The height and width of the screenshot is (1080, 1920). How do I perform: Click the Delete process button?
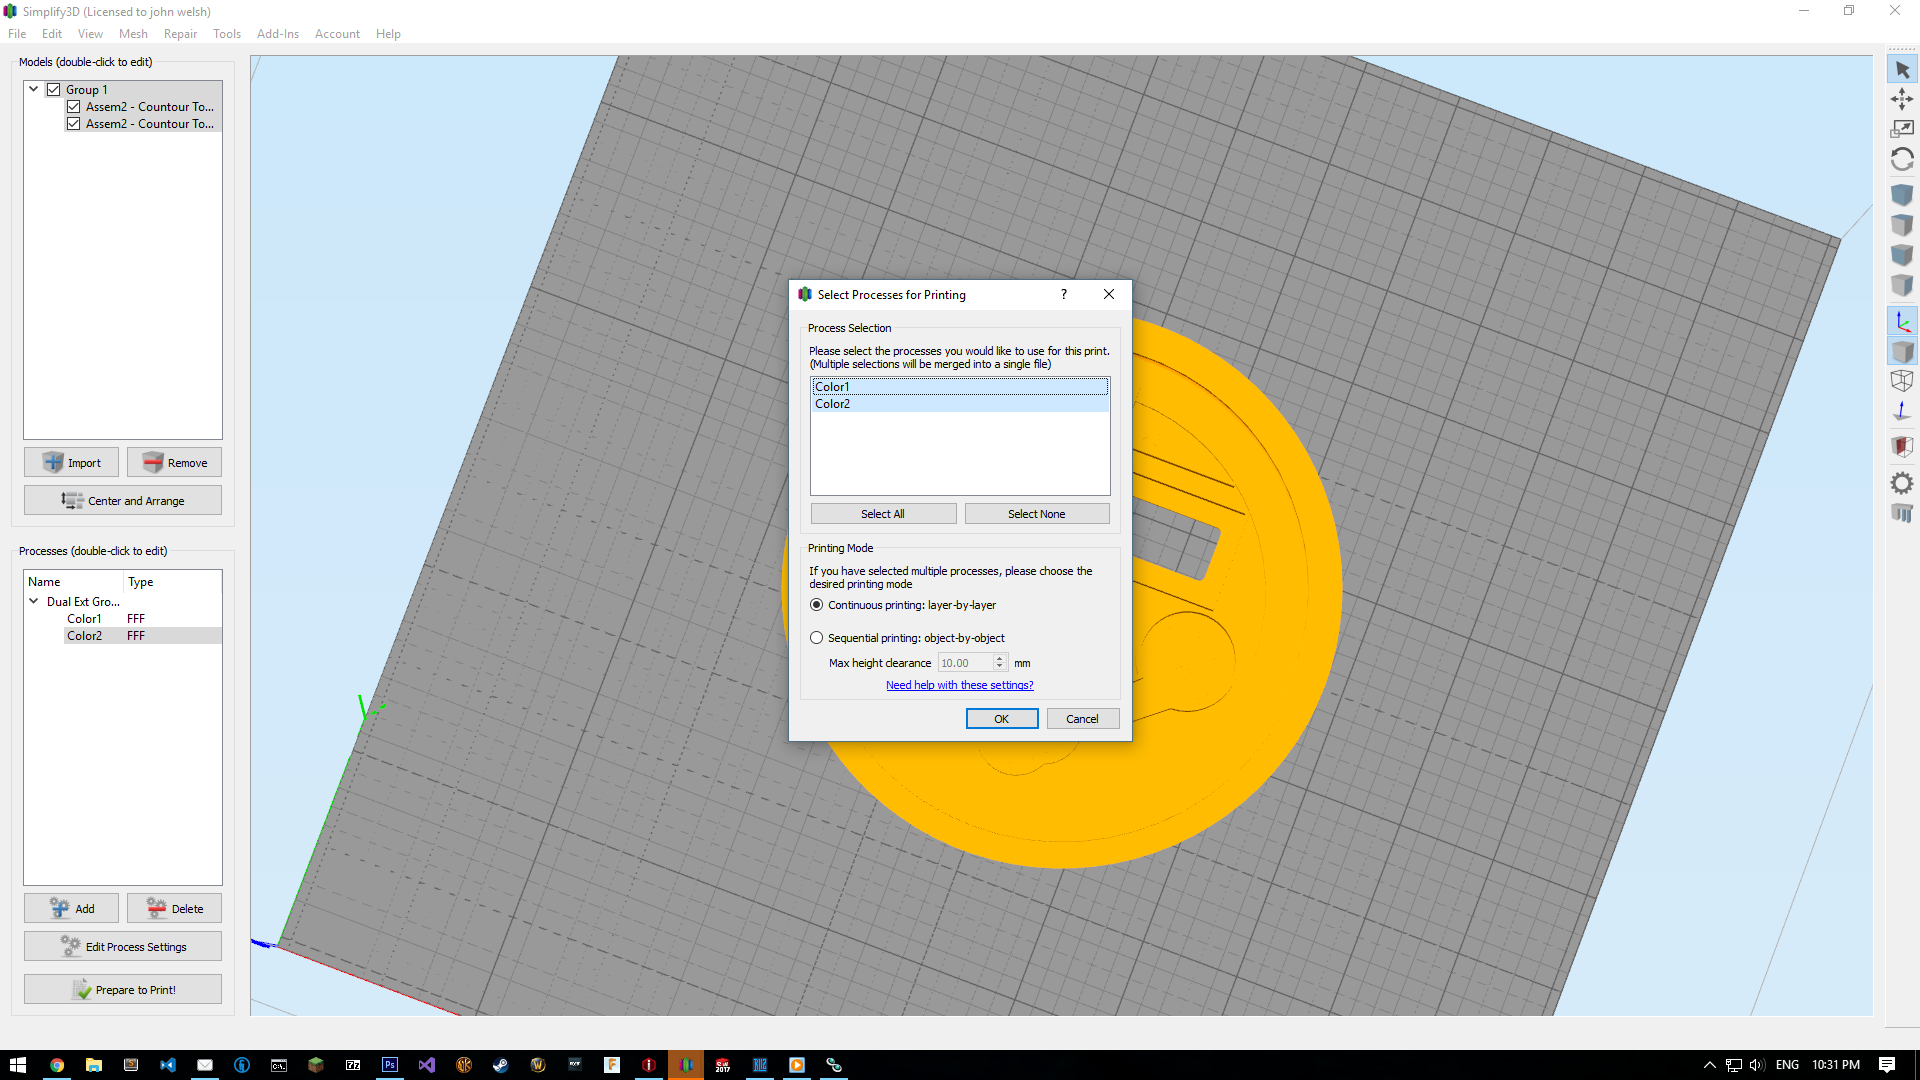[174, 908]
